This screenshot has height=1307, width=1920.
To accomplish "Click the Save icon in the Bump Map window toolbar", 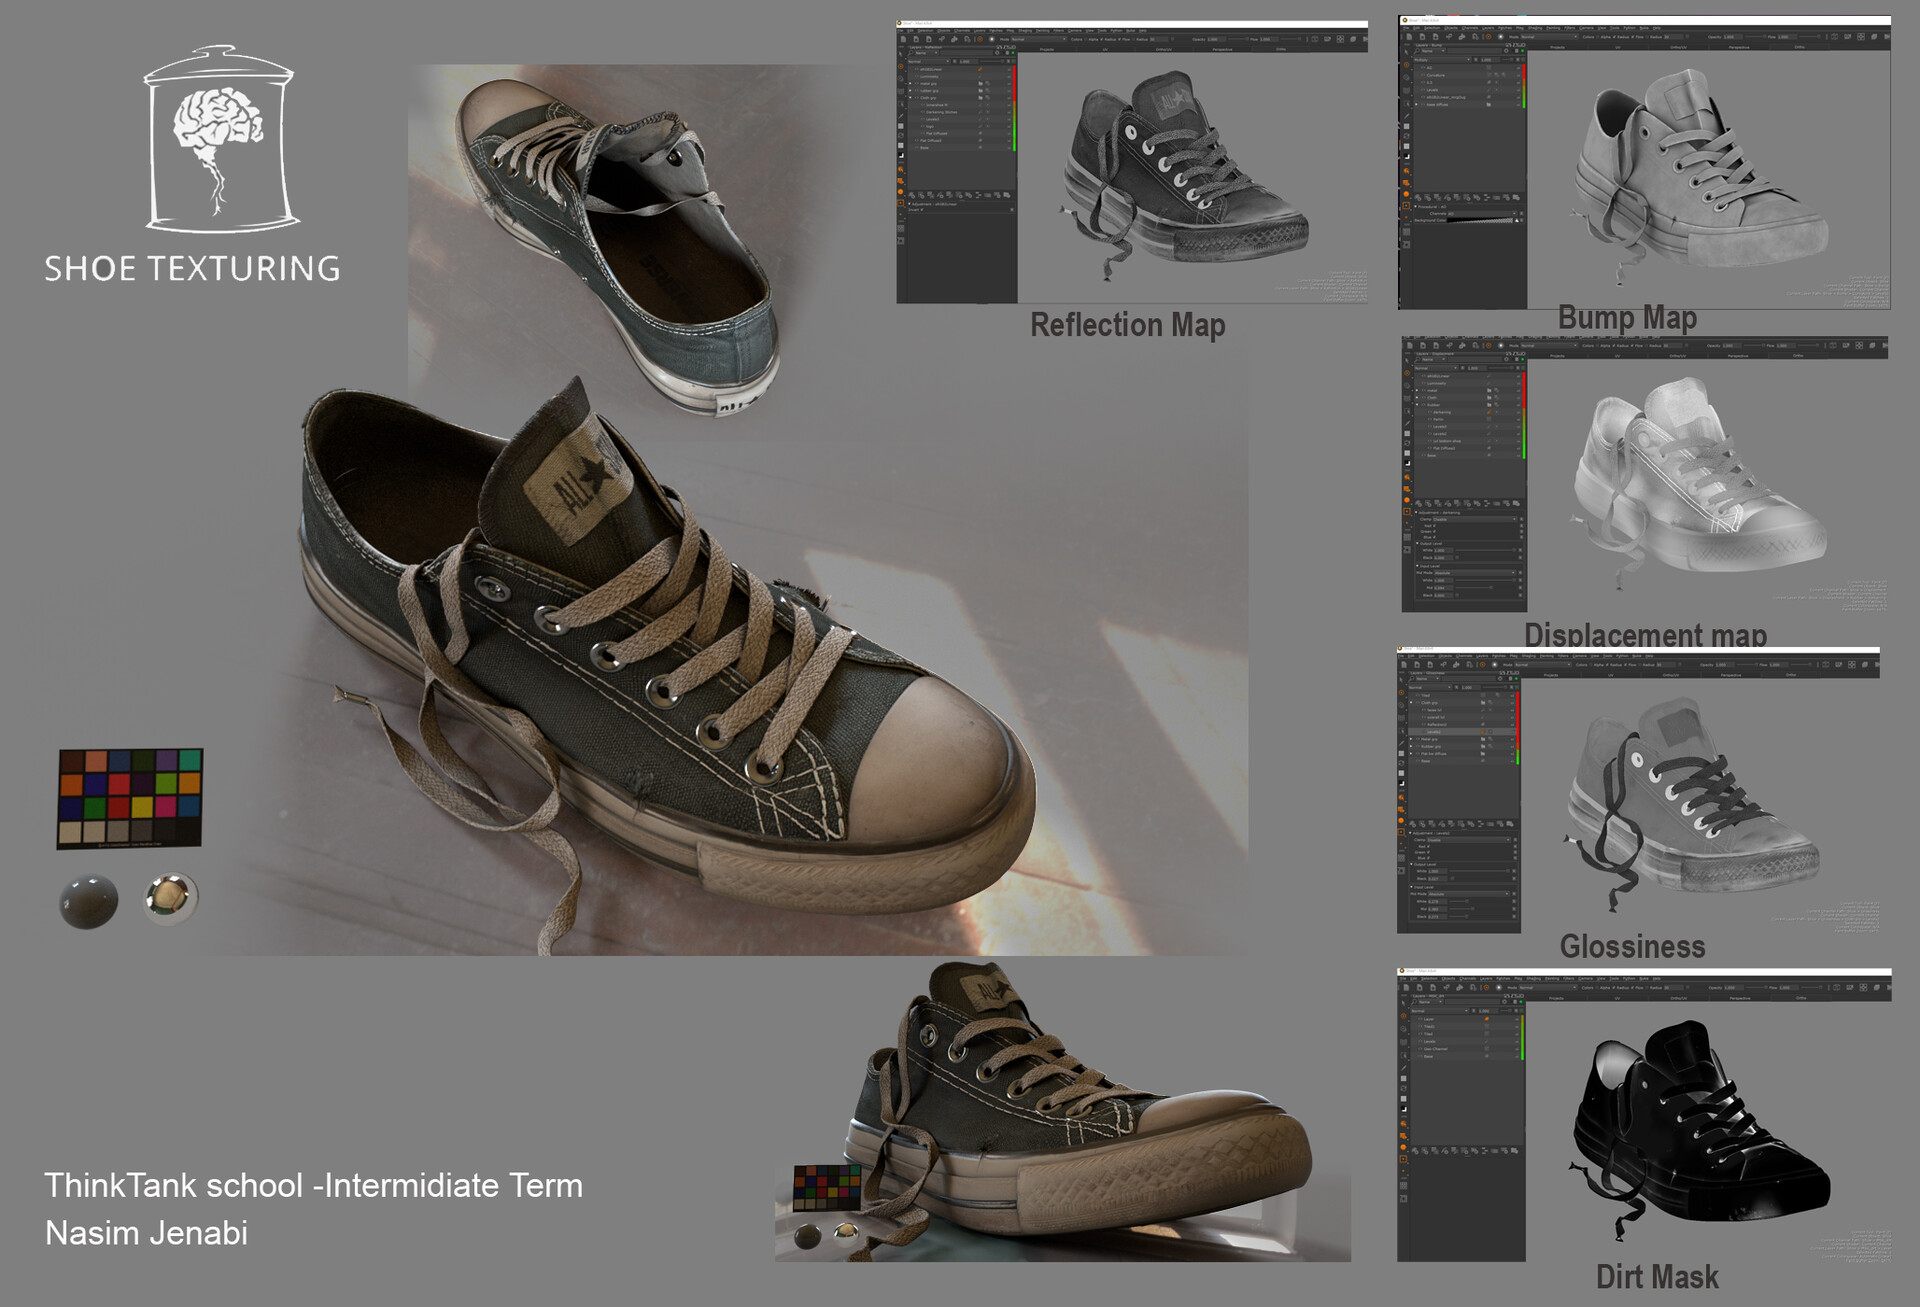I will coord(1435,38).
